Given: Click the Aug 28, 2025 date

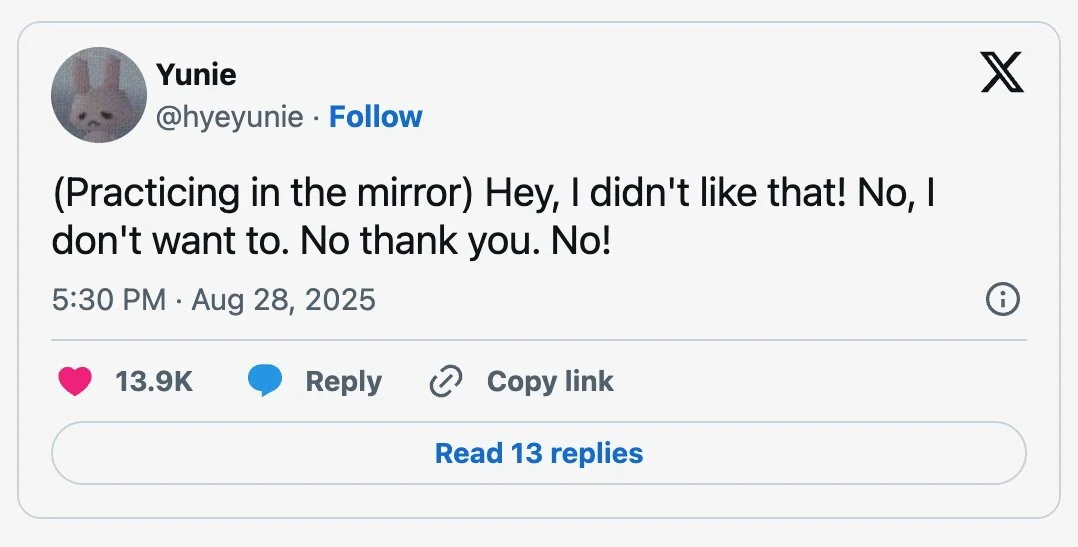Looking at the screenshot, I should pyautogui.click(x=283, y=299).
